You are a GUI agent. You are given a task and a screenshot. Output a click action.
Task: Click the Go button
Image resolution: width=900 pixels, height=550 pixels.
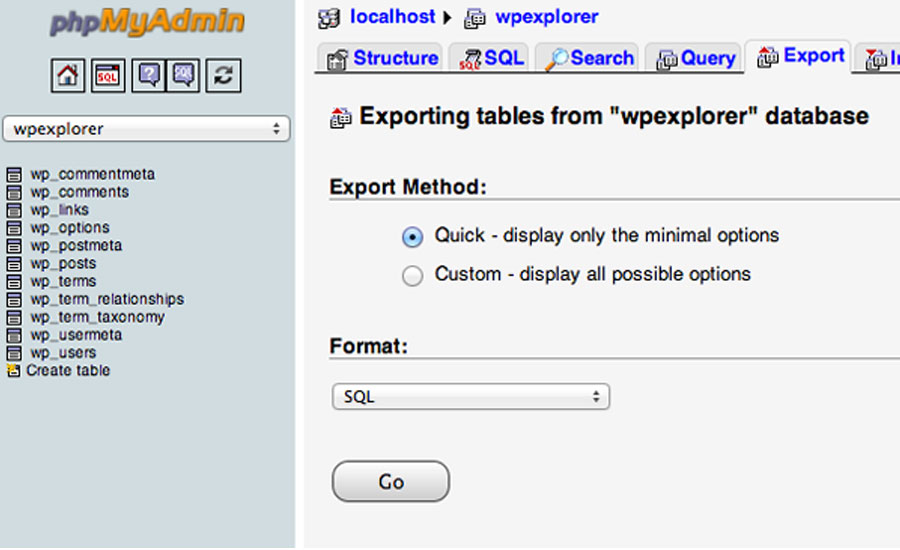(x=391, y=481)
